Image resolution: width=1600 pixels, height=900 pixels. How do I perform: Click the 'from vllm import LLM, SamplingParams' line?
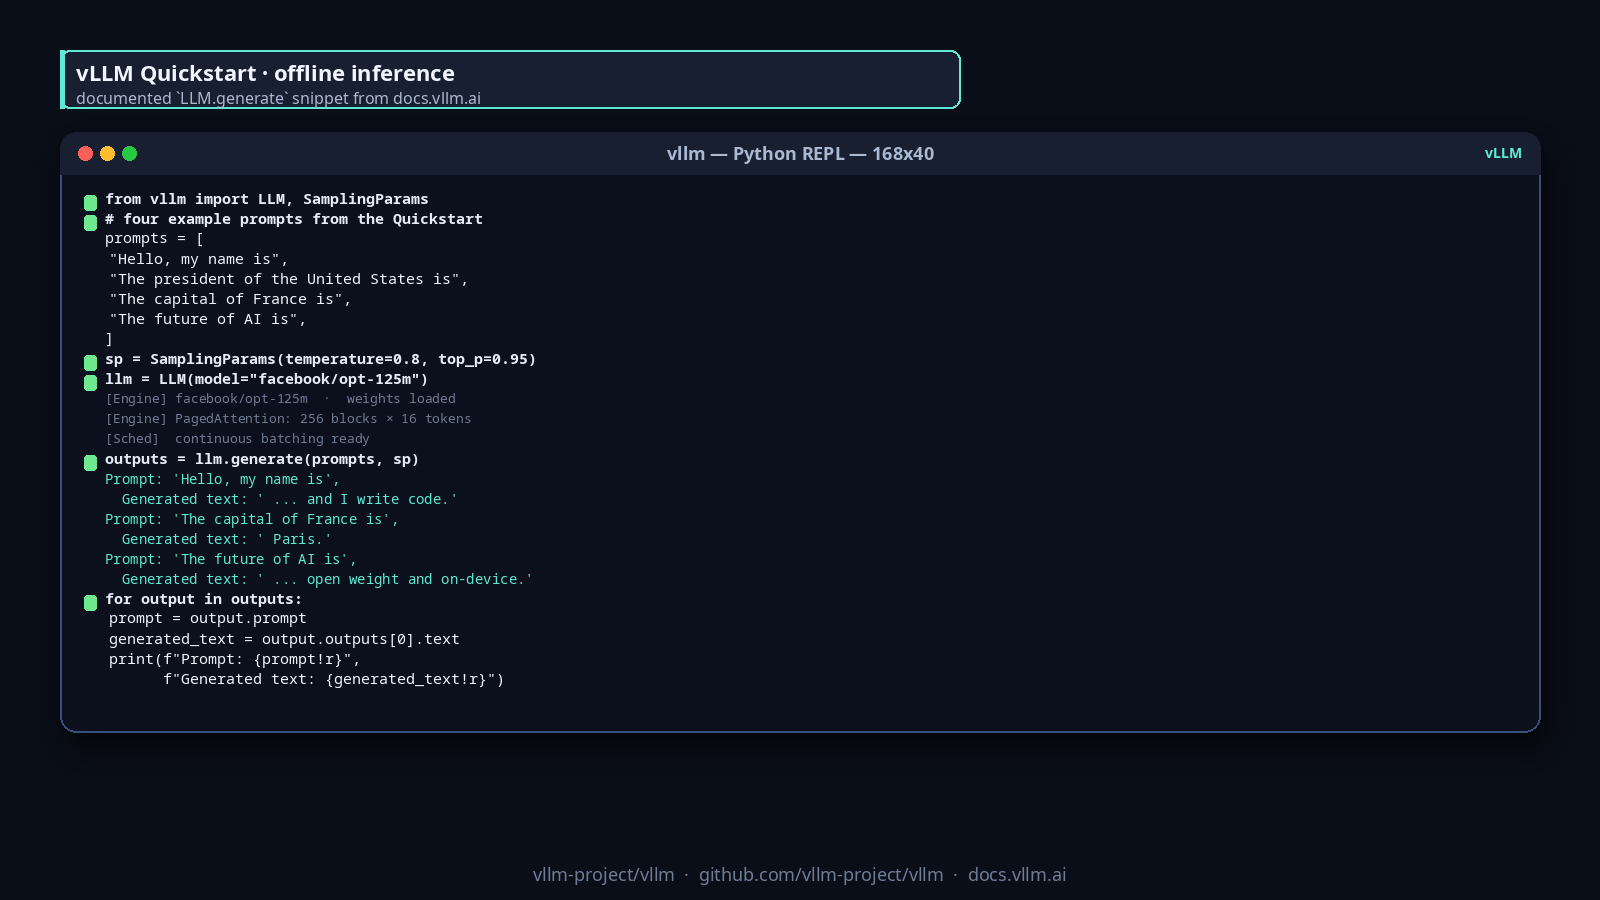pos(267,199)
